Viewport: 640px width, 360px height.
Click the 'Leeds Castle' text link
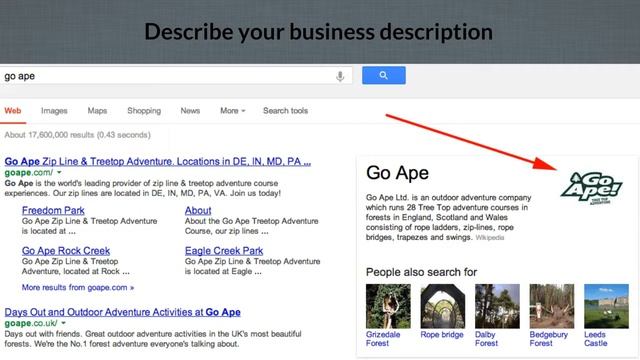[x=596, y=339]
